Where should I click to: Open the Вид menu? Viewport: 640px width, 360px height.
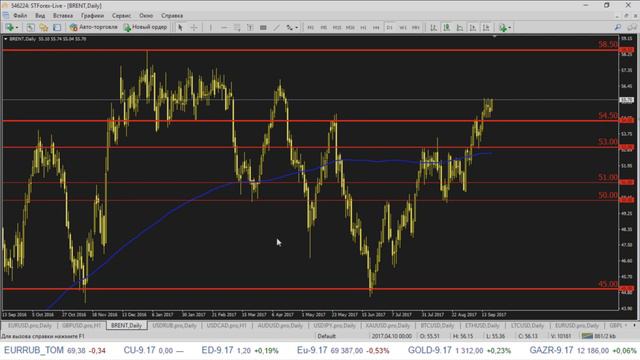pos(40,16)
